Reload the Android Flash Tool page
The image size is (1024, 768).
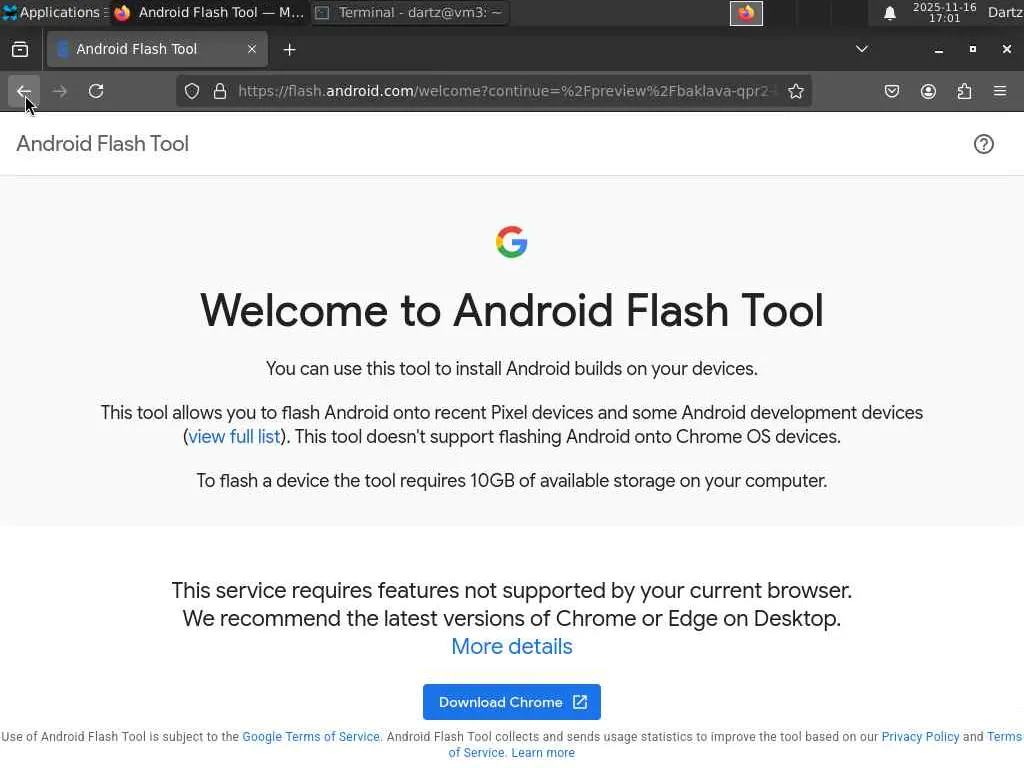click(x=96, y=91)
